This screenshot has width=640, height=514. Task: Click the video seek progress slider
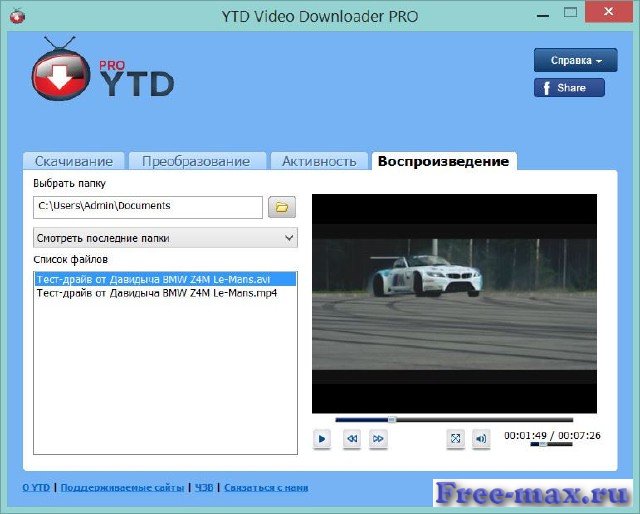tap(454, 420)
